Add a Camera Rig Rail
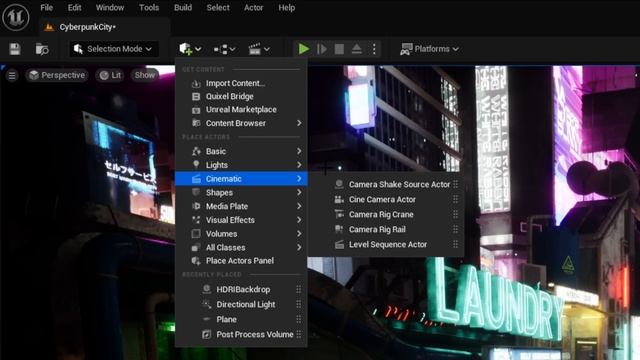 click(386, 229)
